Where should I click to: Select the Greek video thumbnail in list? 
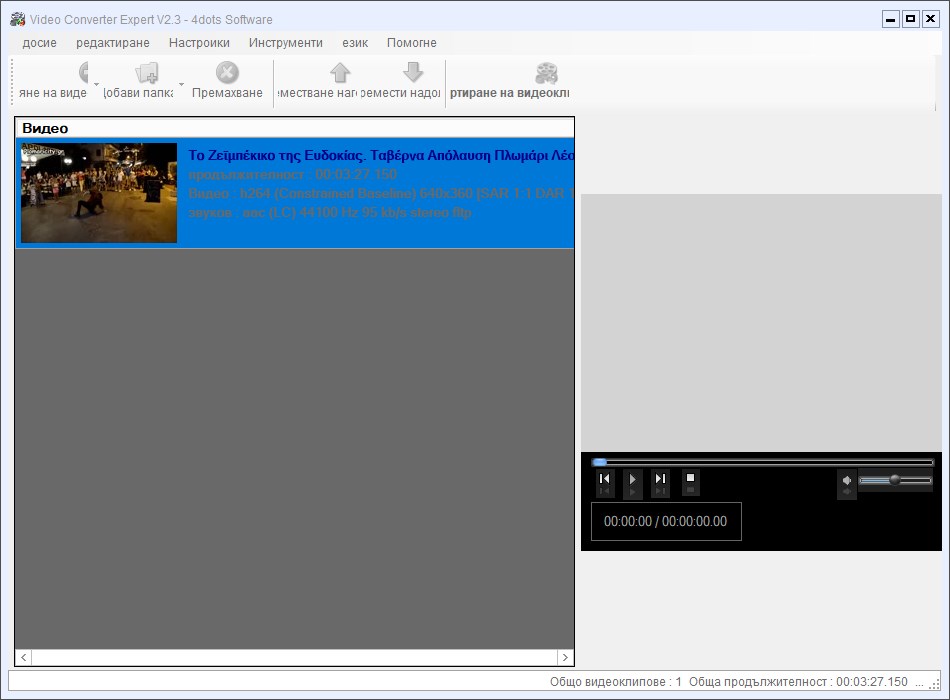[x=99, y=193]
